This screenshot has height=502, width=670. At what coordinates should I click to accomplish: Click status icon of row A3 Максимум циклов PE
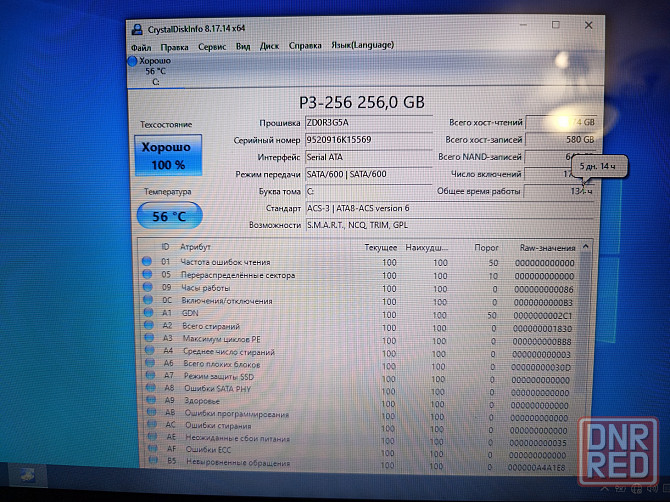coord(149,338)
